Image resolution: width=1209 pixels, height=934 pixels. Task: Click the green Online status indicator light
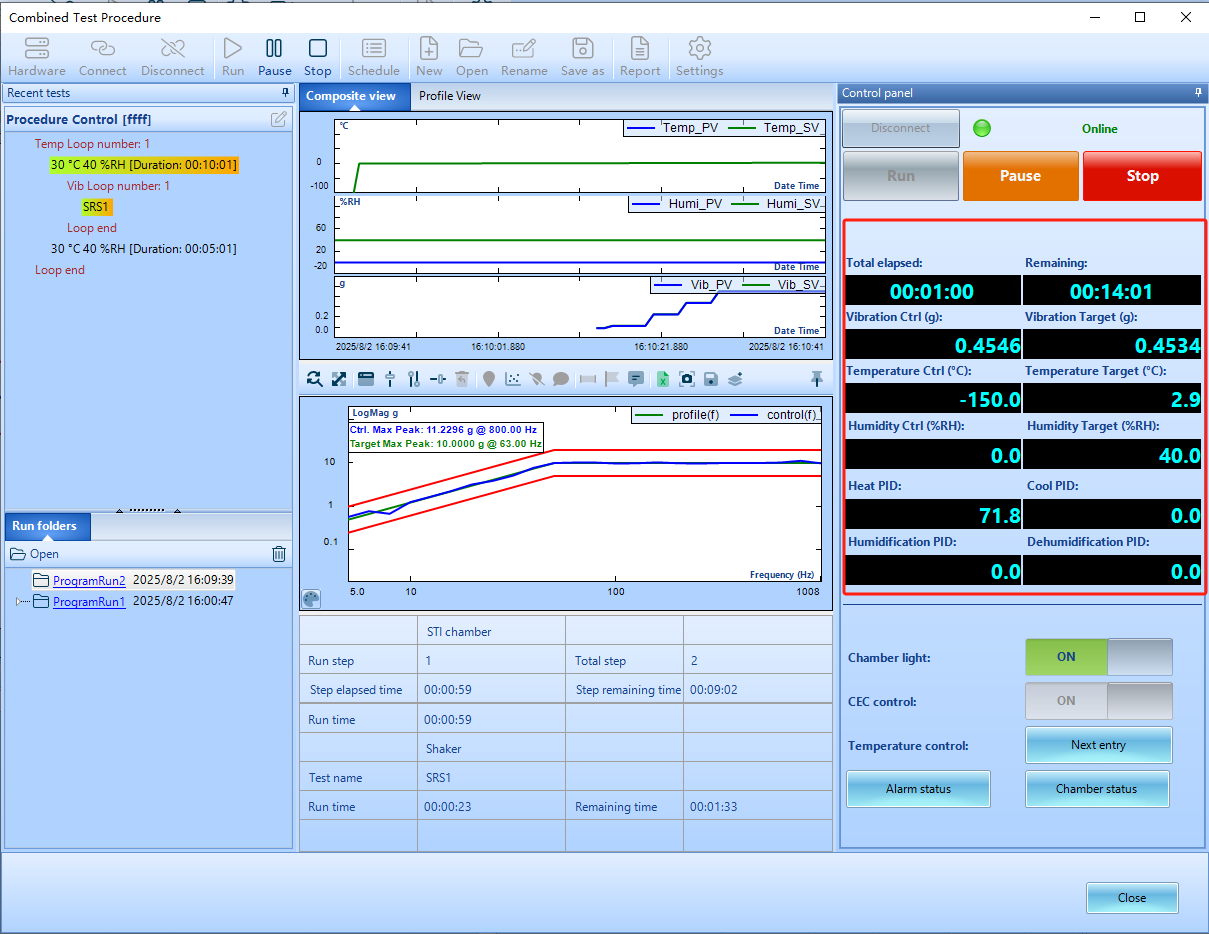point(982,128)
